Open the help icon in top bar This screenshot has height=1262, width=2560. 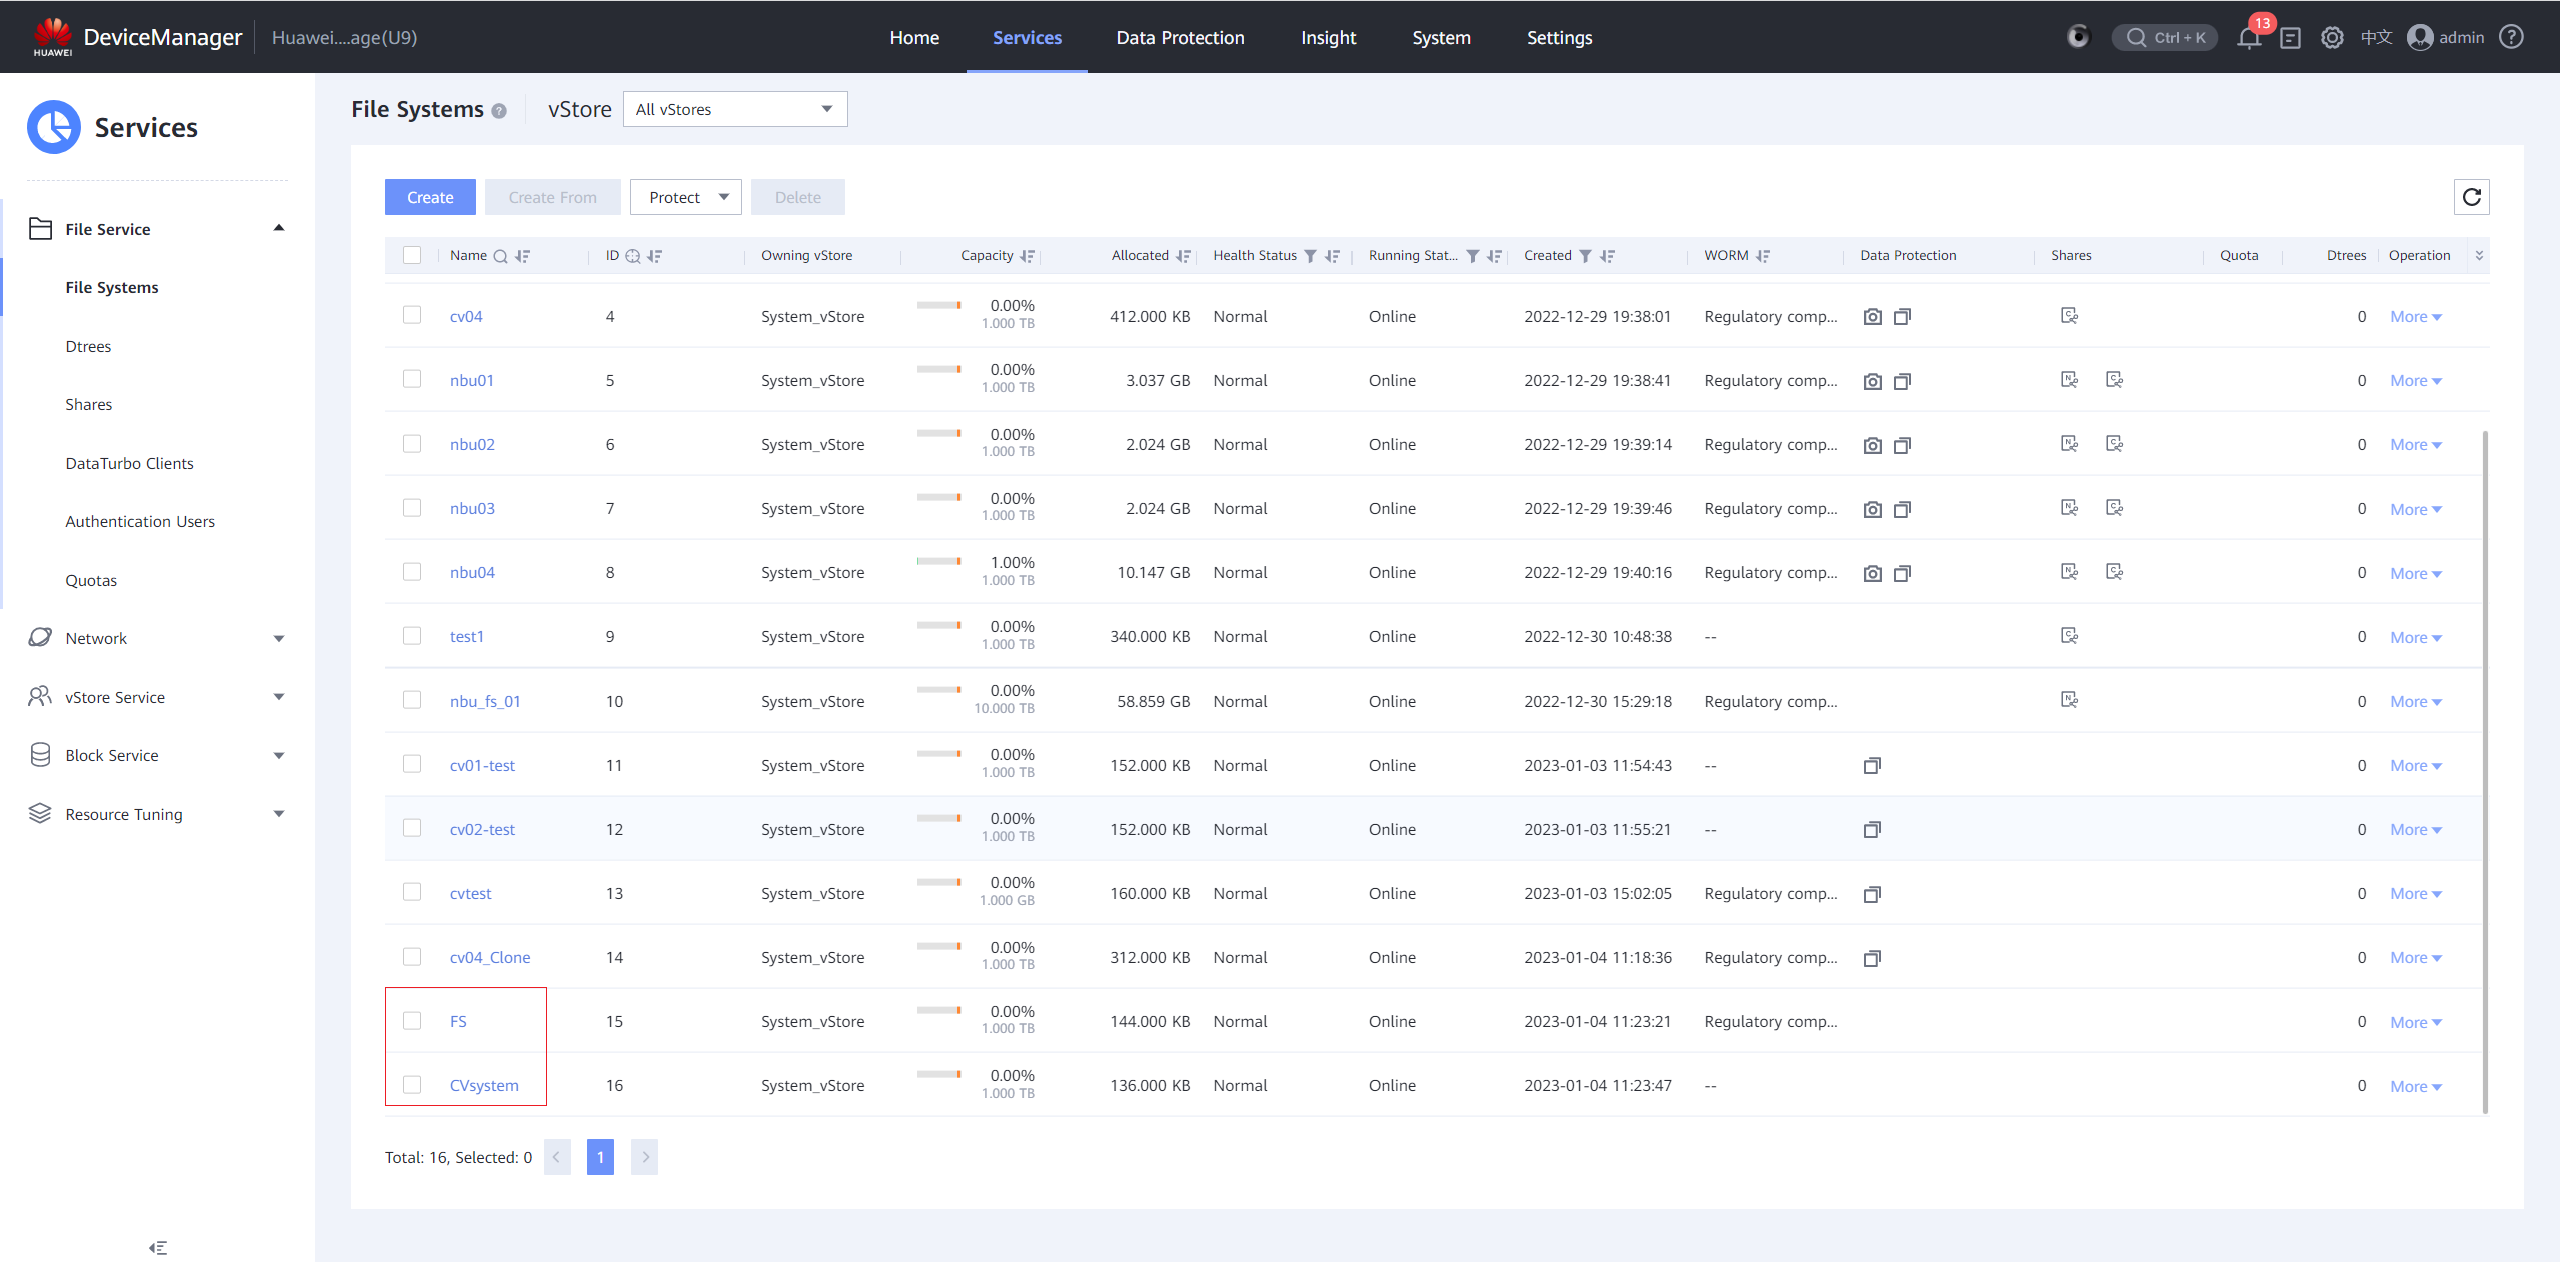pyautogui.click(x=2511, y=38)
